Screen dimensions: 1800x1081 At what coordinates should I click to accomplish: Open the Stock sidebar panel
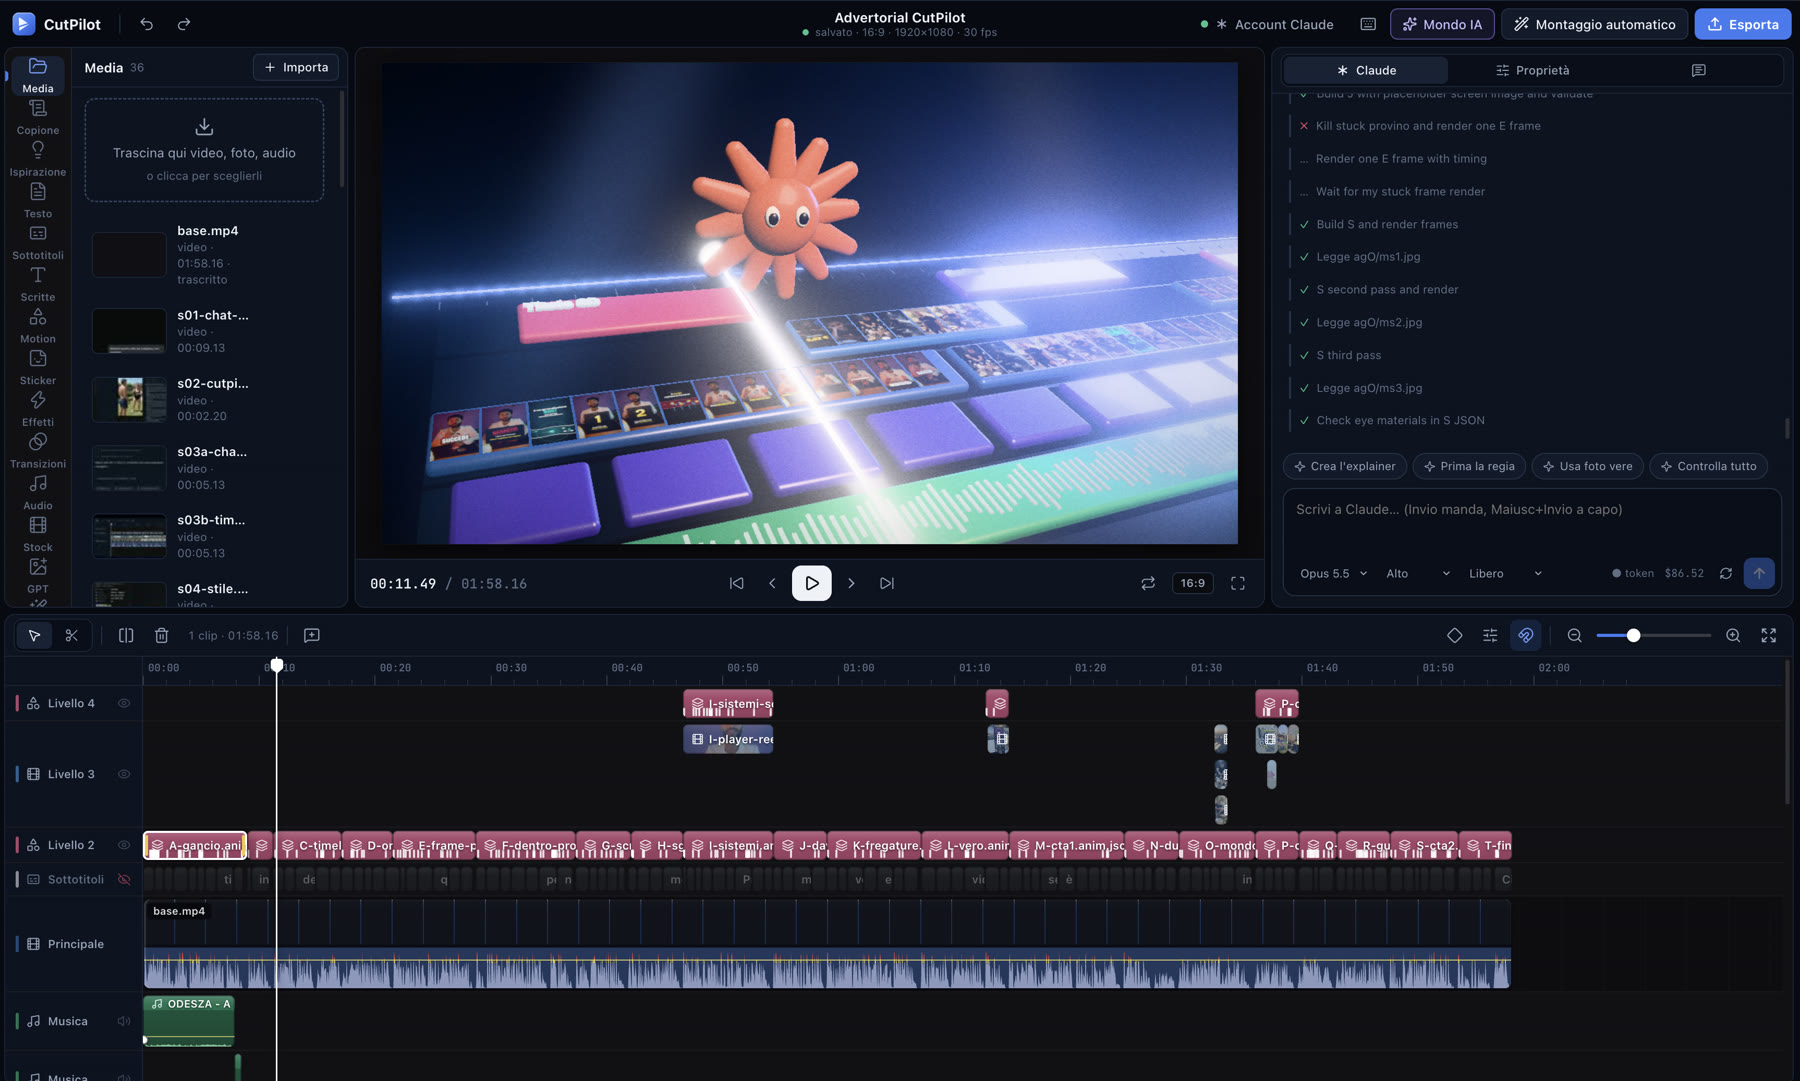[37, 534]
